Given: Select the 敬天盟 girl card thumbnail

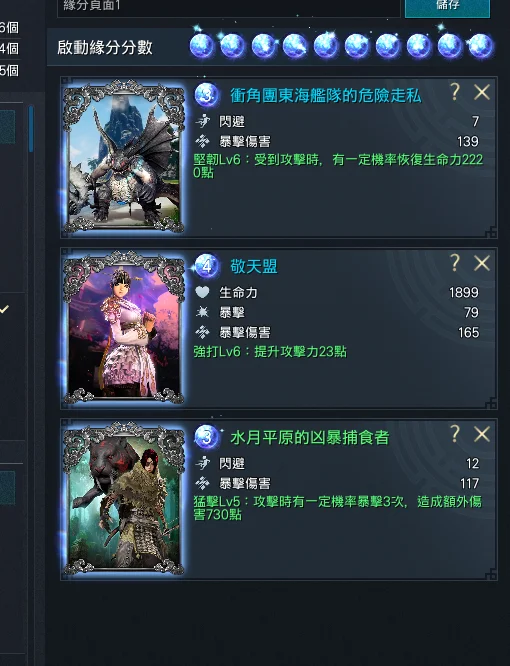Looking at the screenshot, I should pyautogui.click(x=124, y=327).
